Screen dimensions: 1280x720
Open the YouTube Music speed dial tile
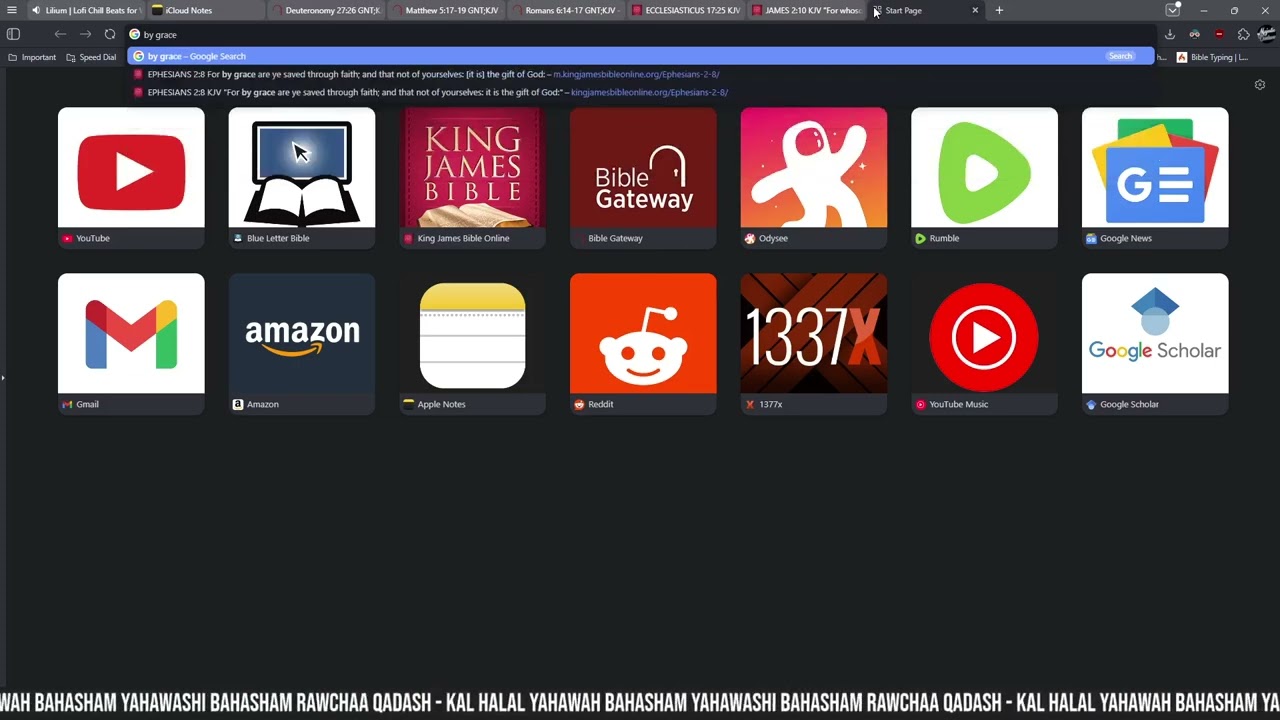tap(984, 344)
